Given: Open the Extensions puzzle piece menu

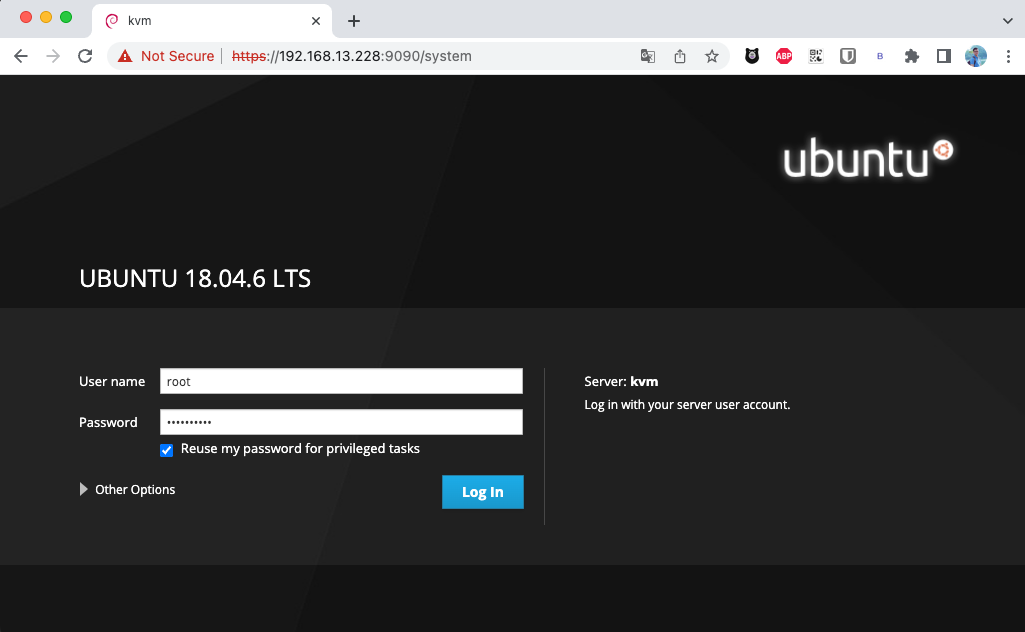Looking at the screenshot, I should (x=912, y=56).
